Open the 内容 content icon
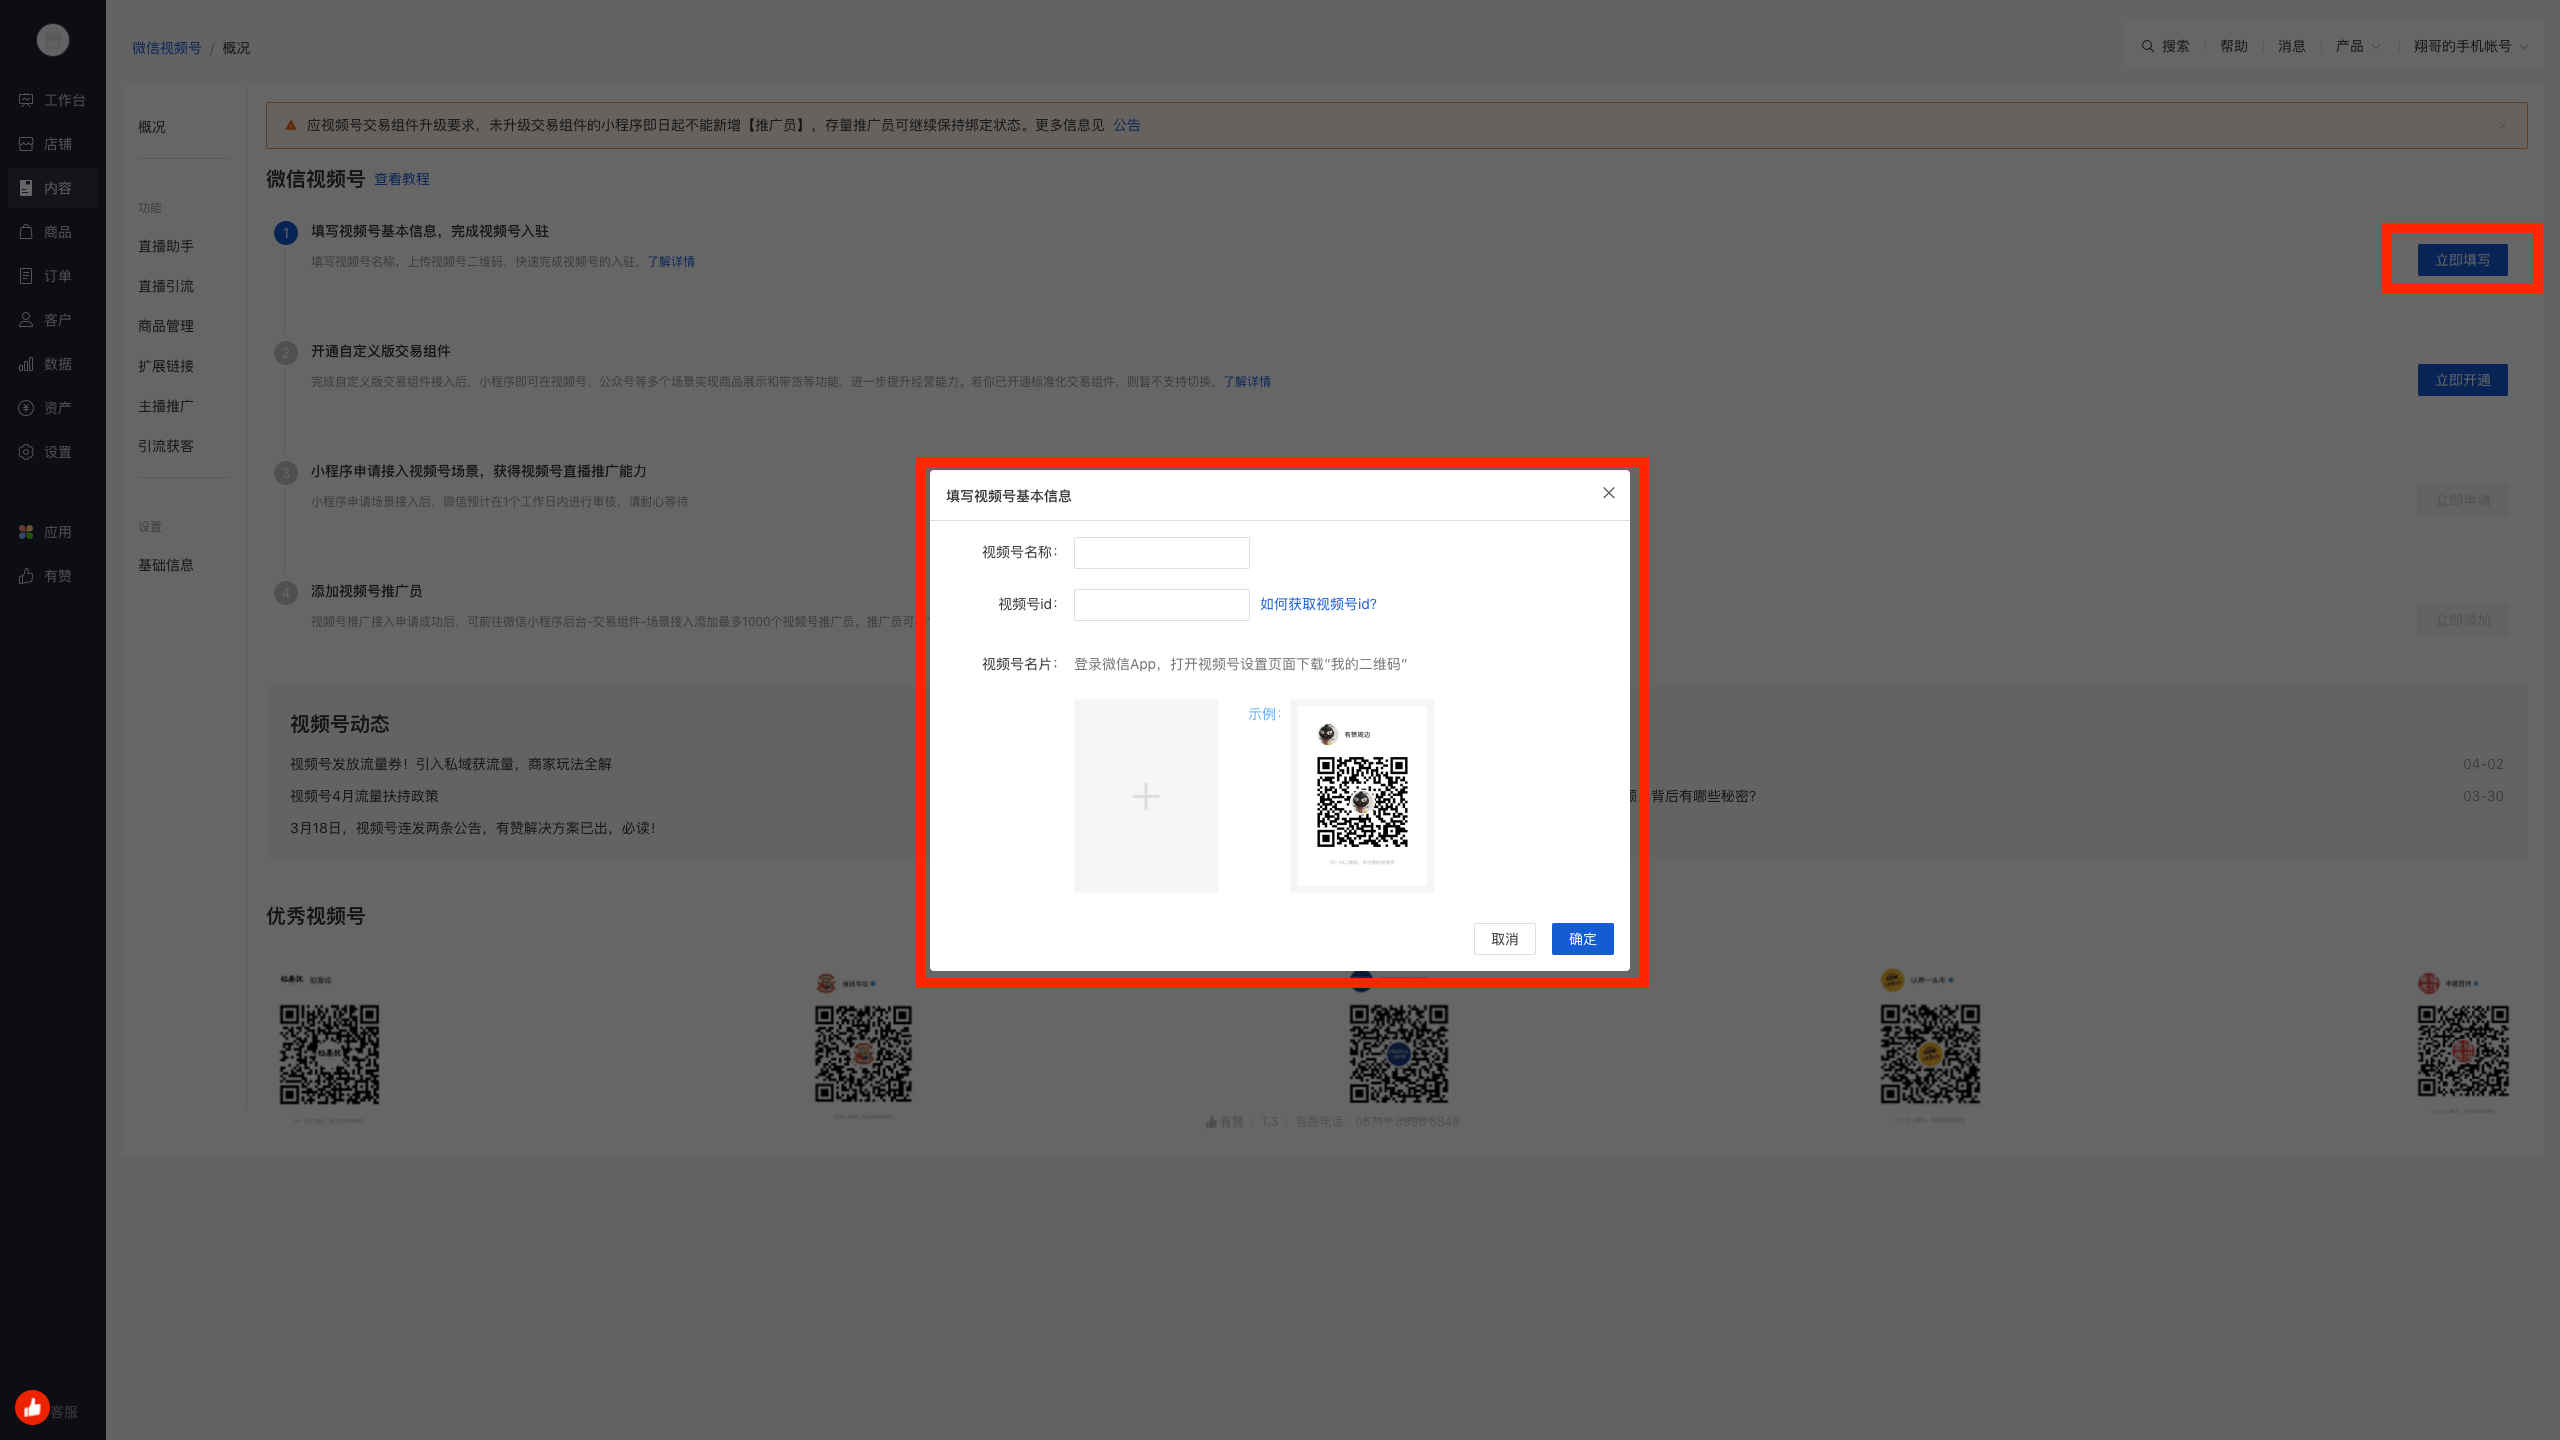The width and height of the screenshot is (2560, 1440). click(26, 188)
